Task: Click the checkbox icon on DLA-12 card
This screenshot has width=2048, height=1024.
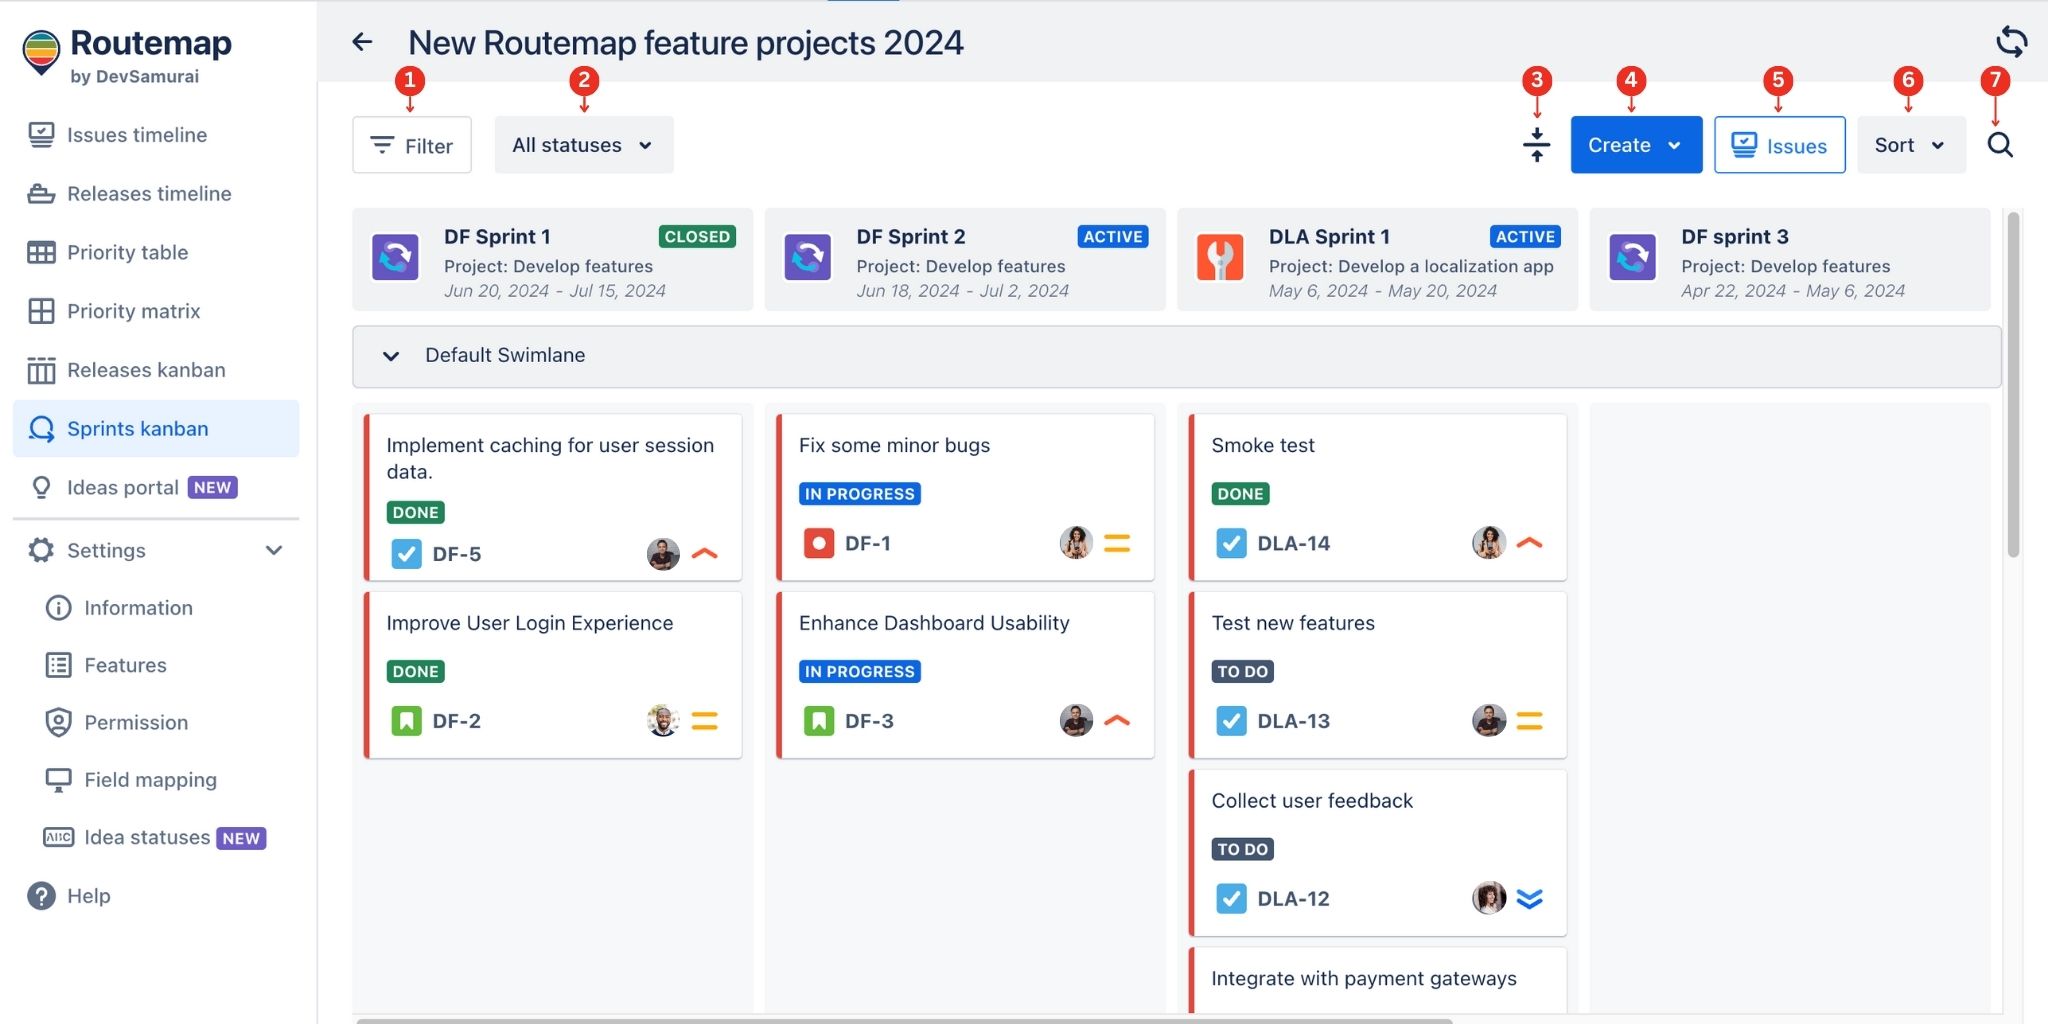Action: coord(1230,898)
